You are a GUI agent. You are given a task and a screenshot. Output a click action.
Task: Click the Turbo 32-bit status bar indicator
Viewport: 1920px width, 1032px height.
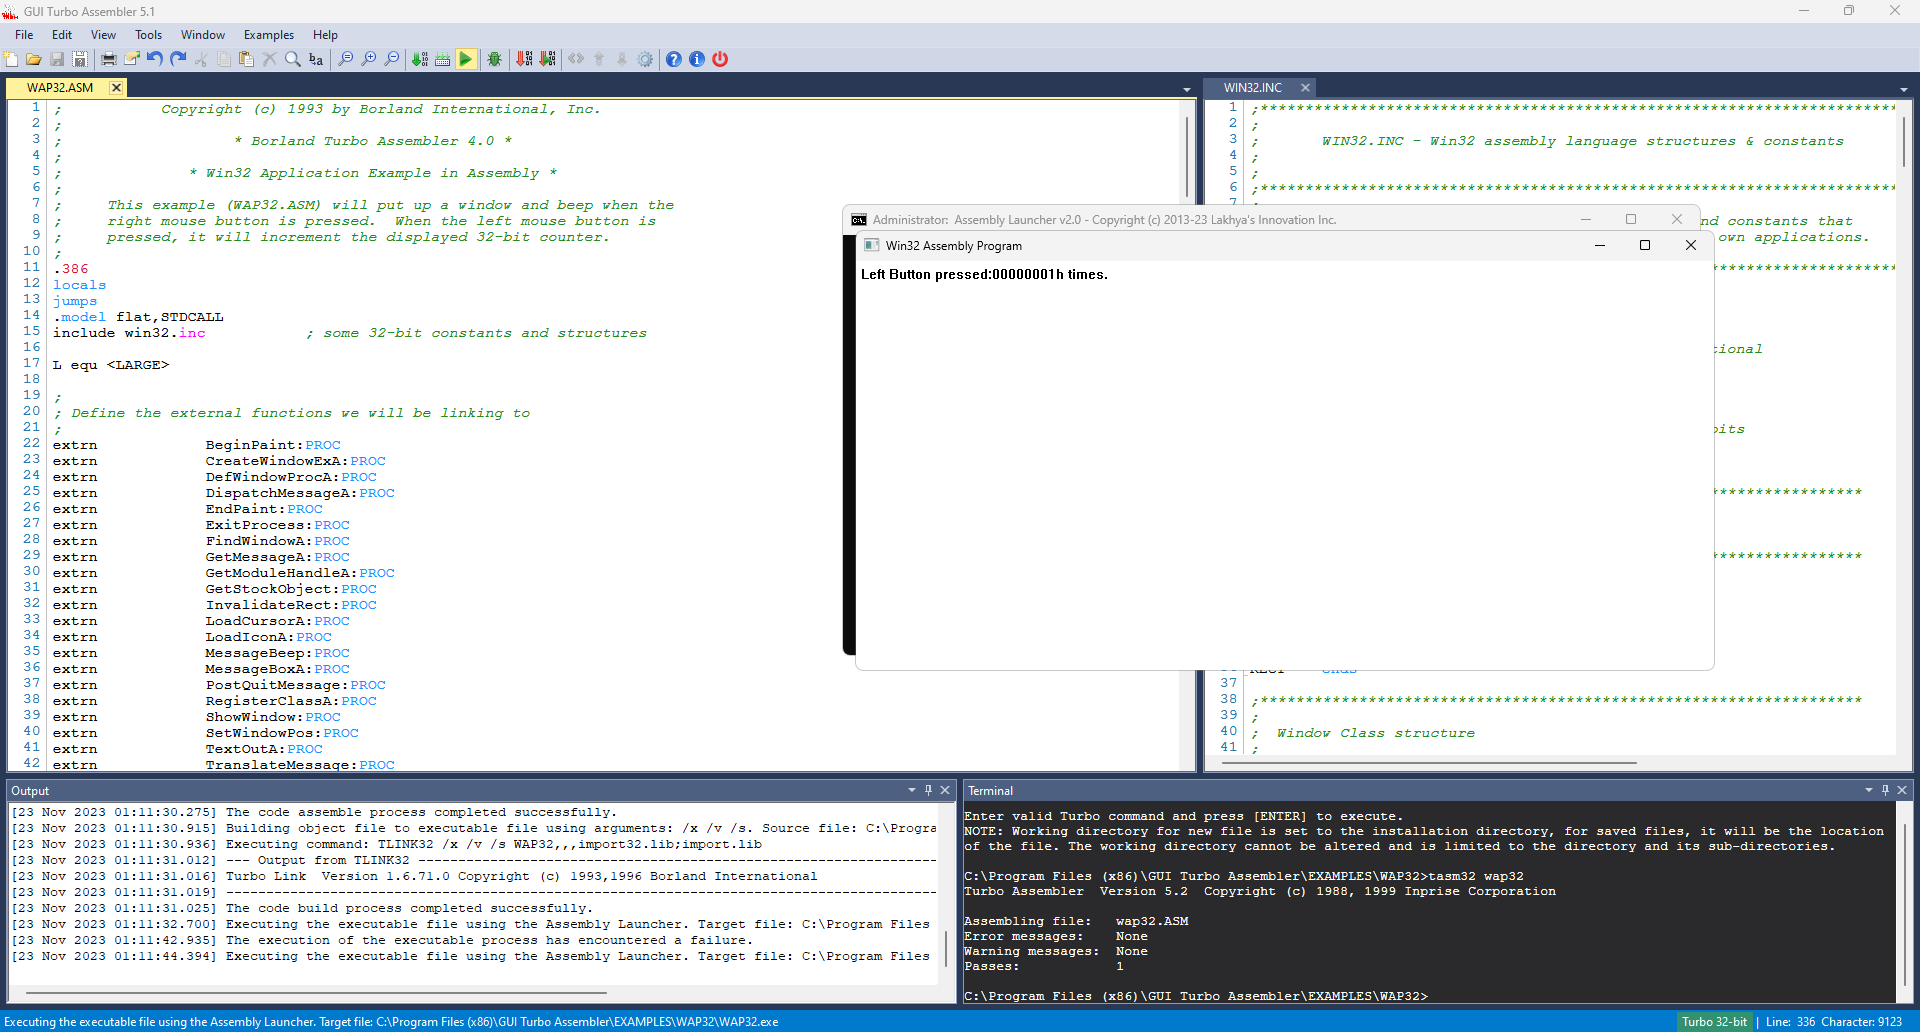click(x=1714, y=1022)
